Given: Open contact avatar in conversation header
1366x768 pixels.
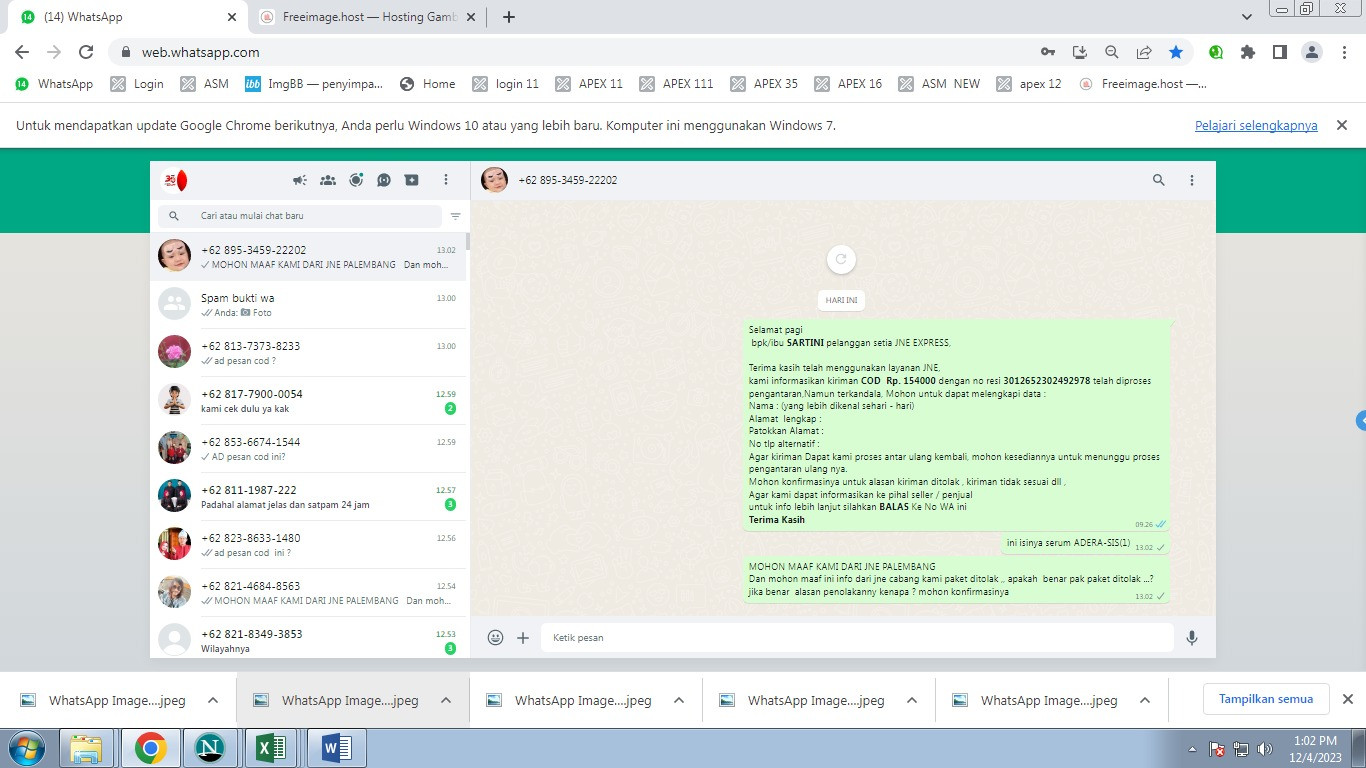Looking at the screenshot, I should click(x=494, y=180).
